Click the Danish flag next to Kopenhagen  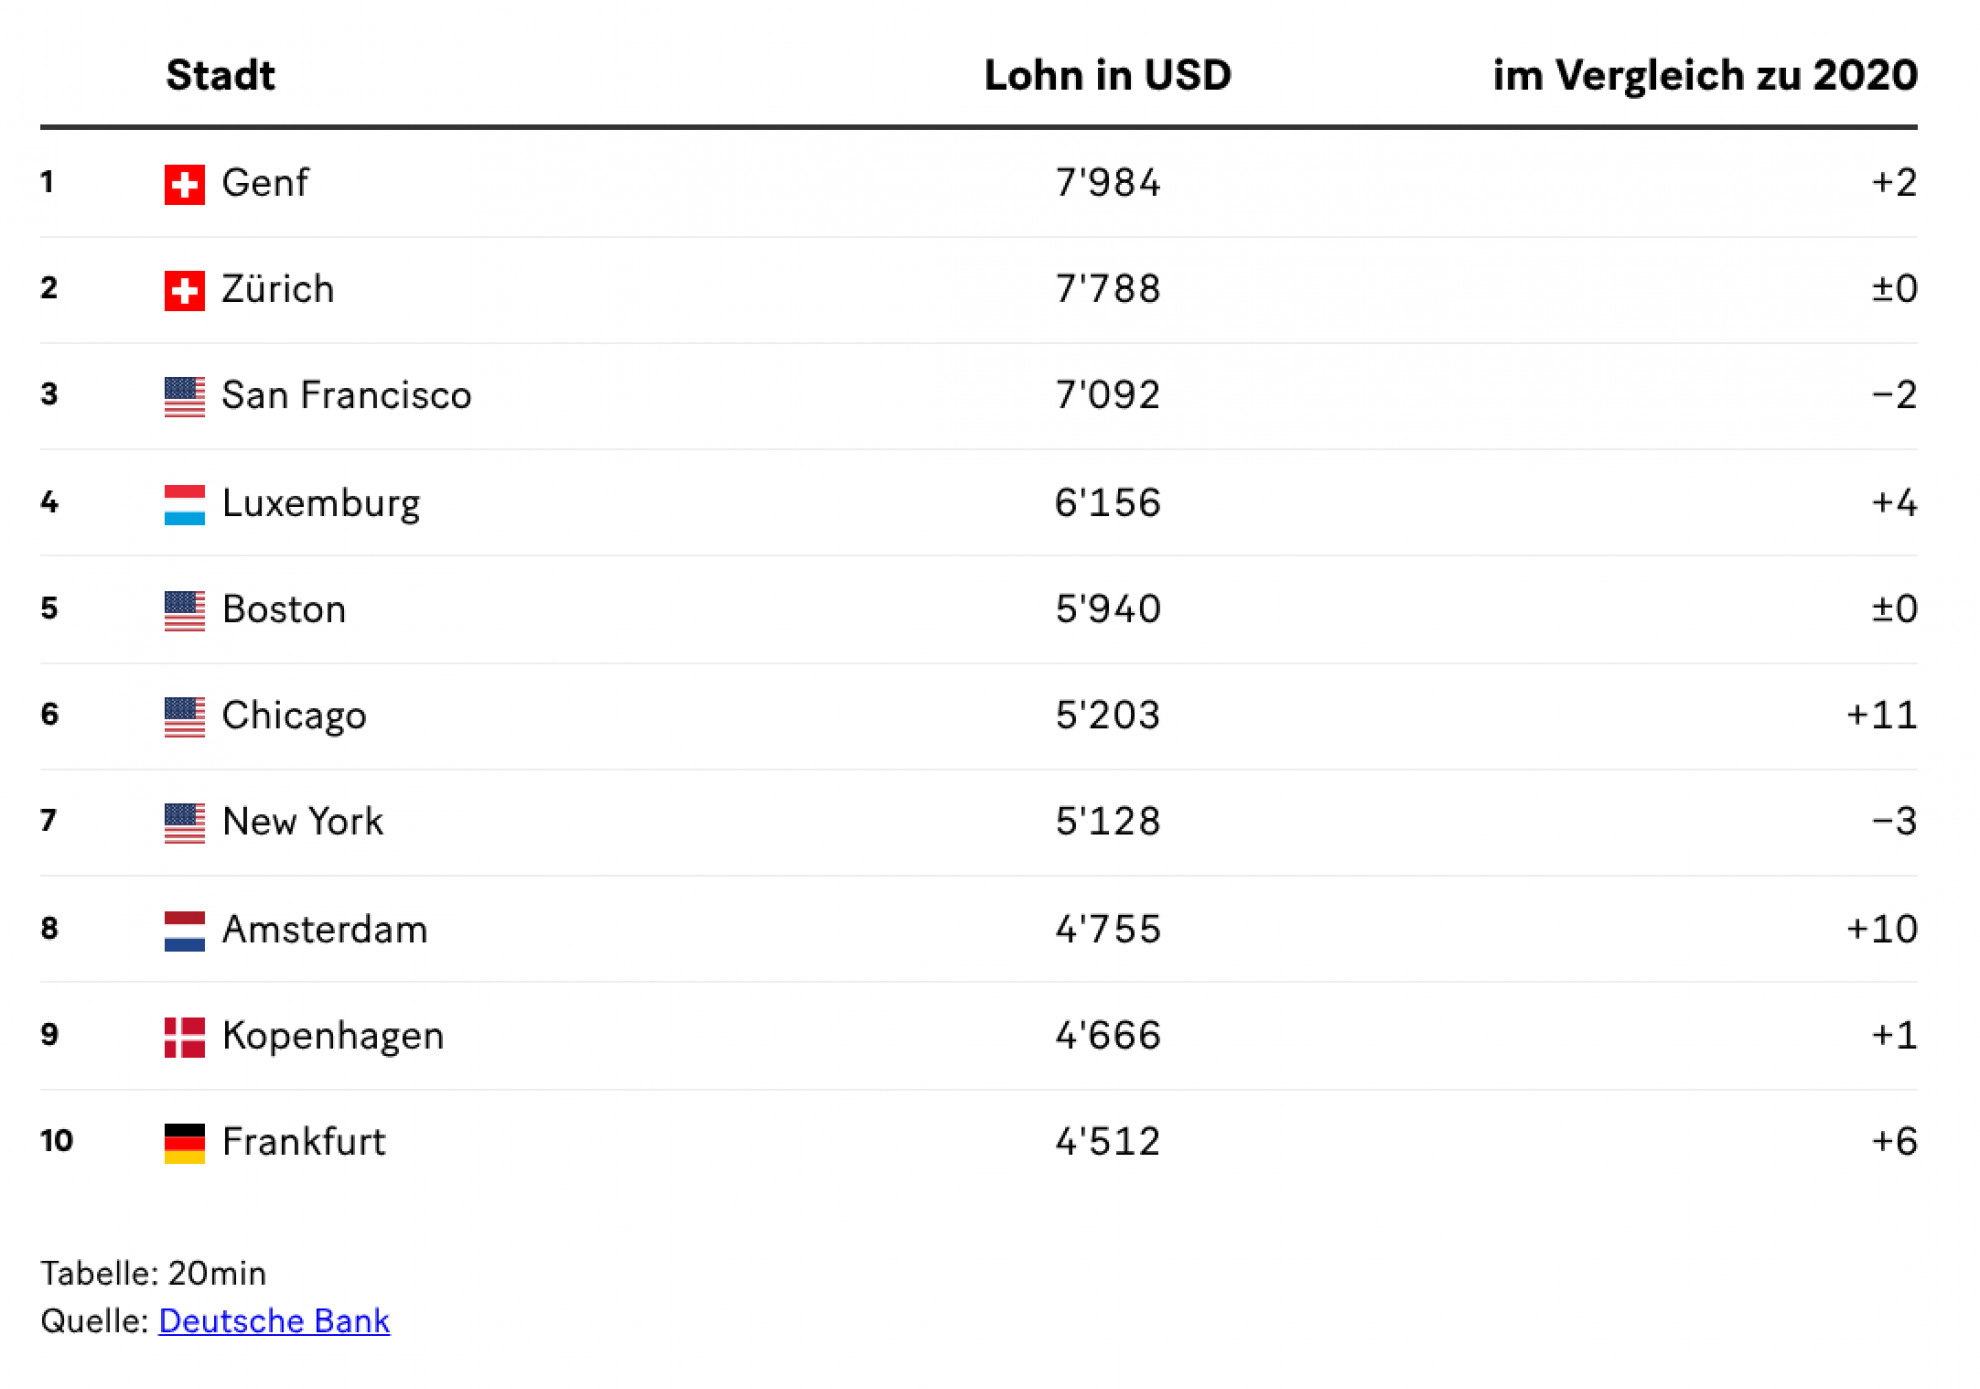(185, 1036)
